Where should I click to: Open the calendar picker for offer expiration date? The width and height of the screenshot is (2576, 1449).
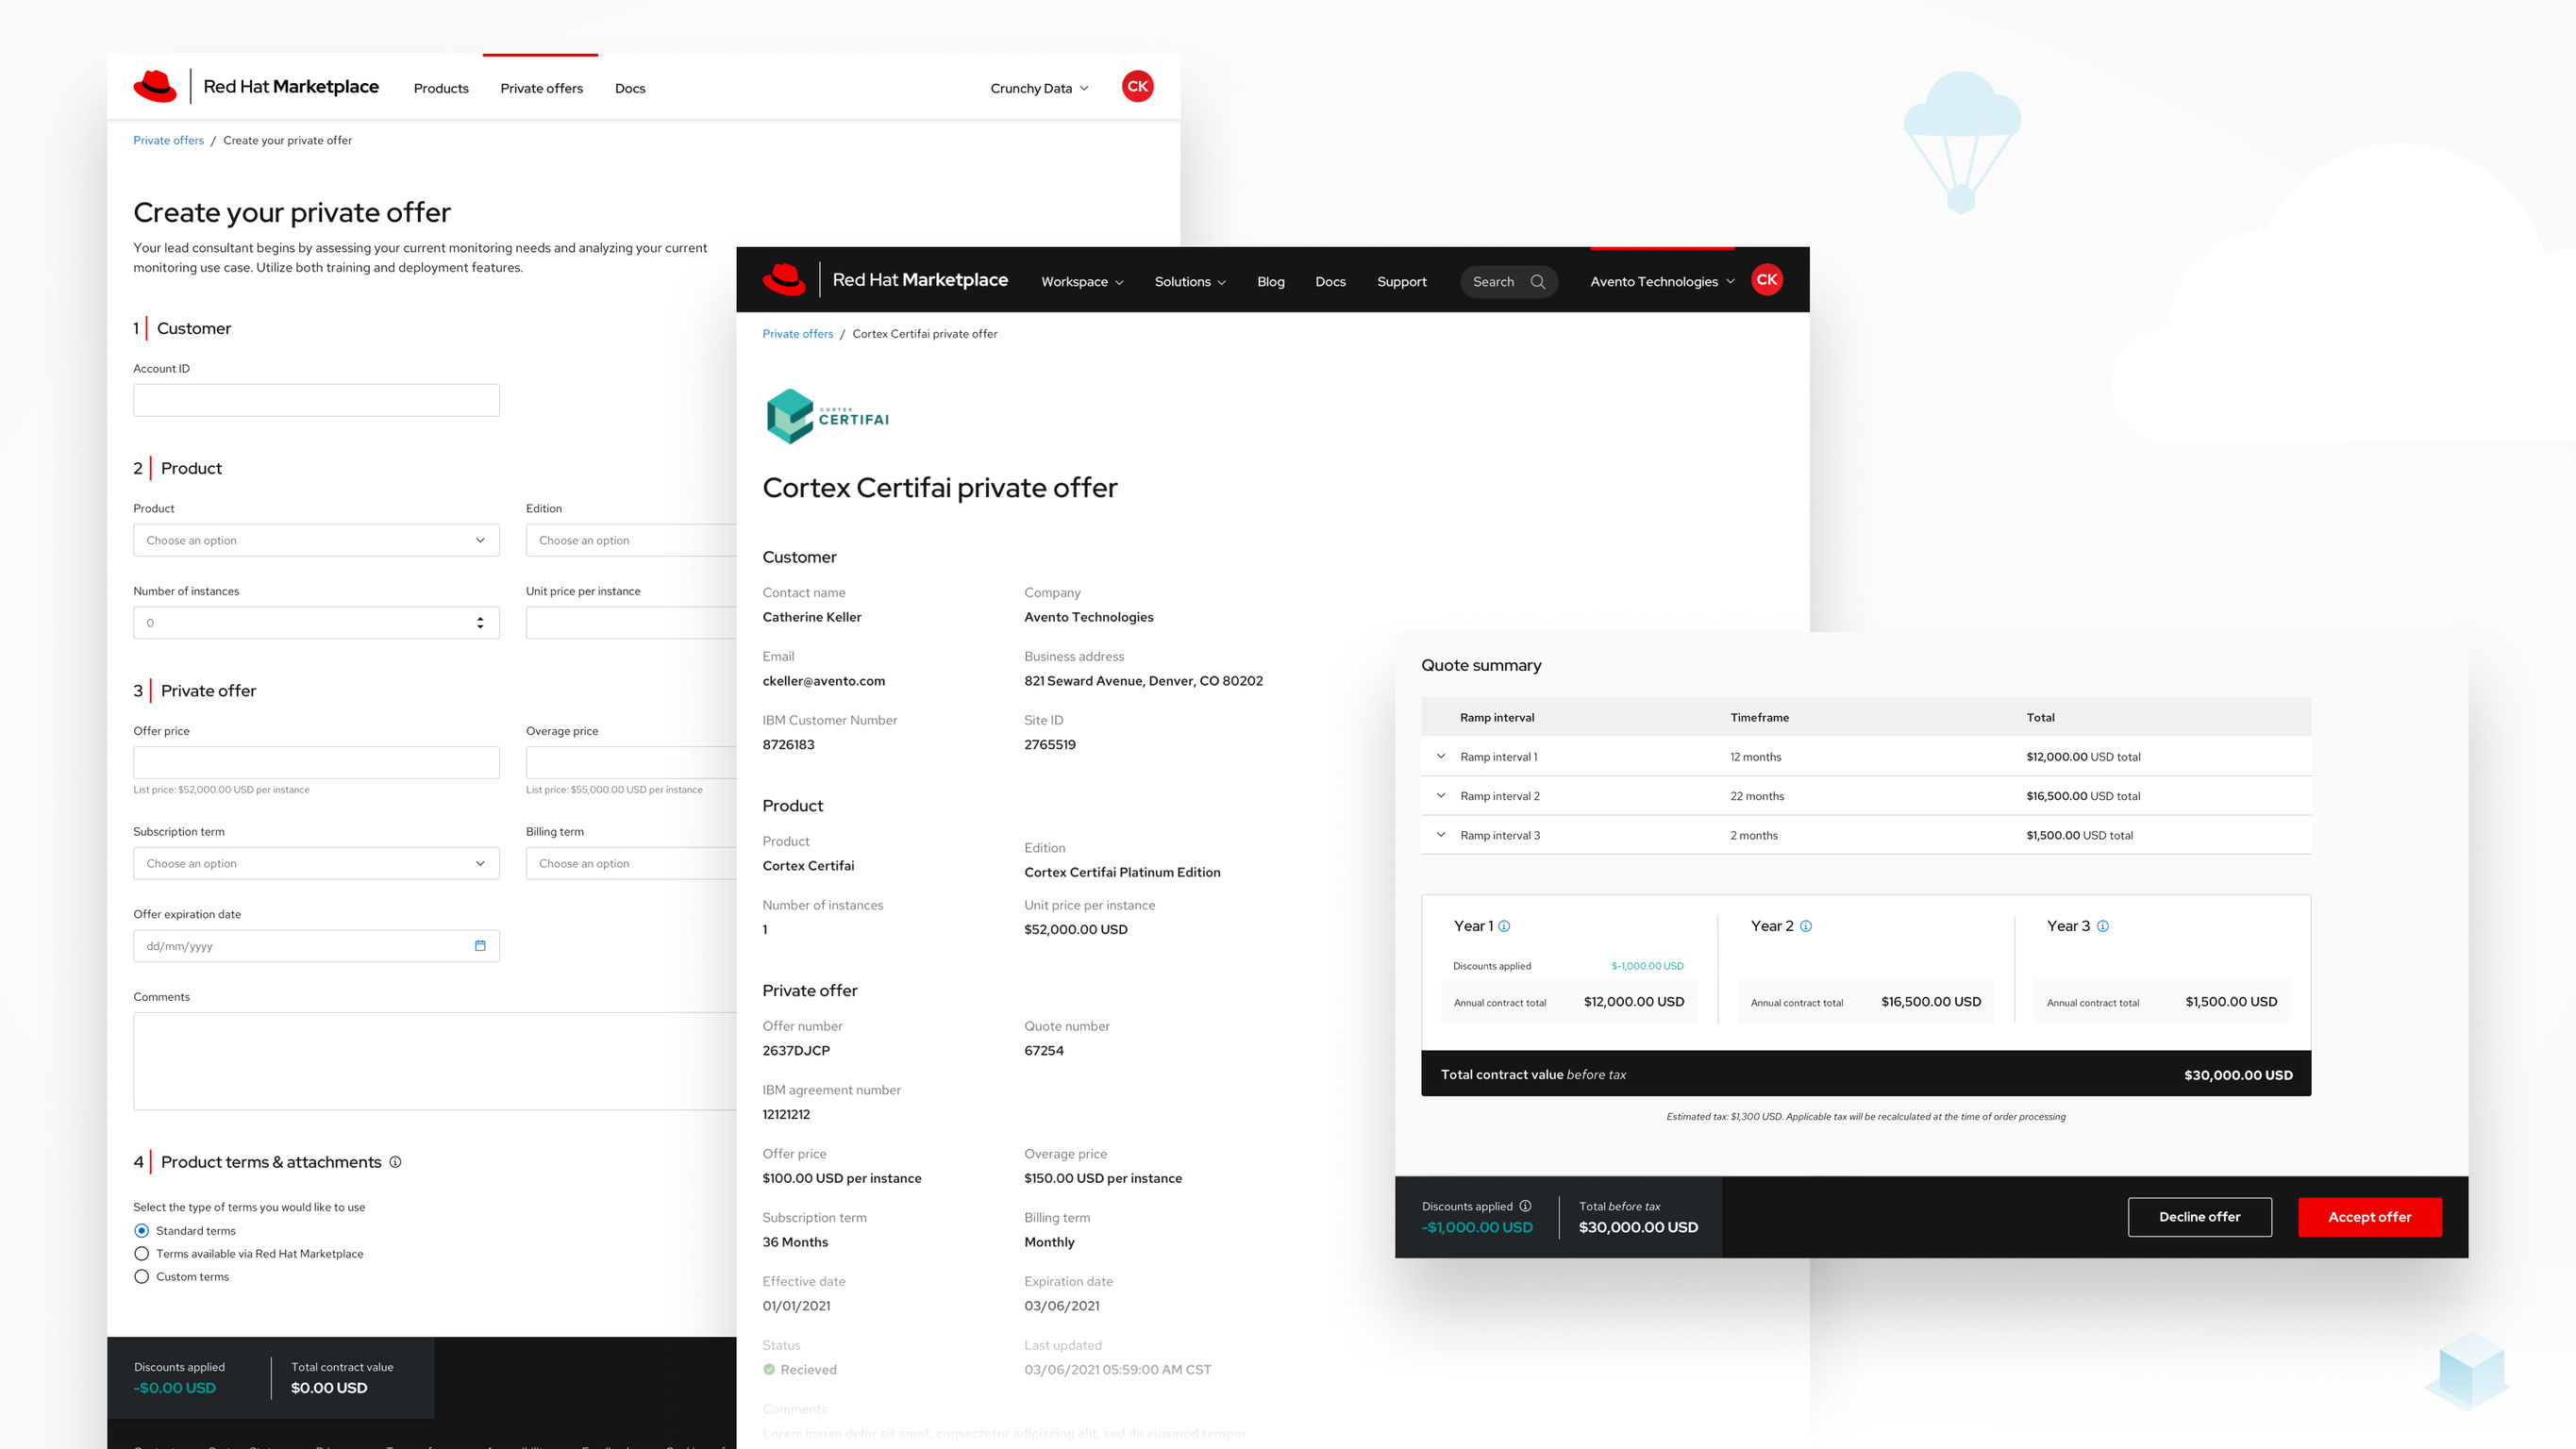point(481,945)
